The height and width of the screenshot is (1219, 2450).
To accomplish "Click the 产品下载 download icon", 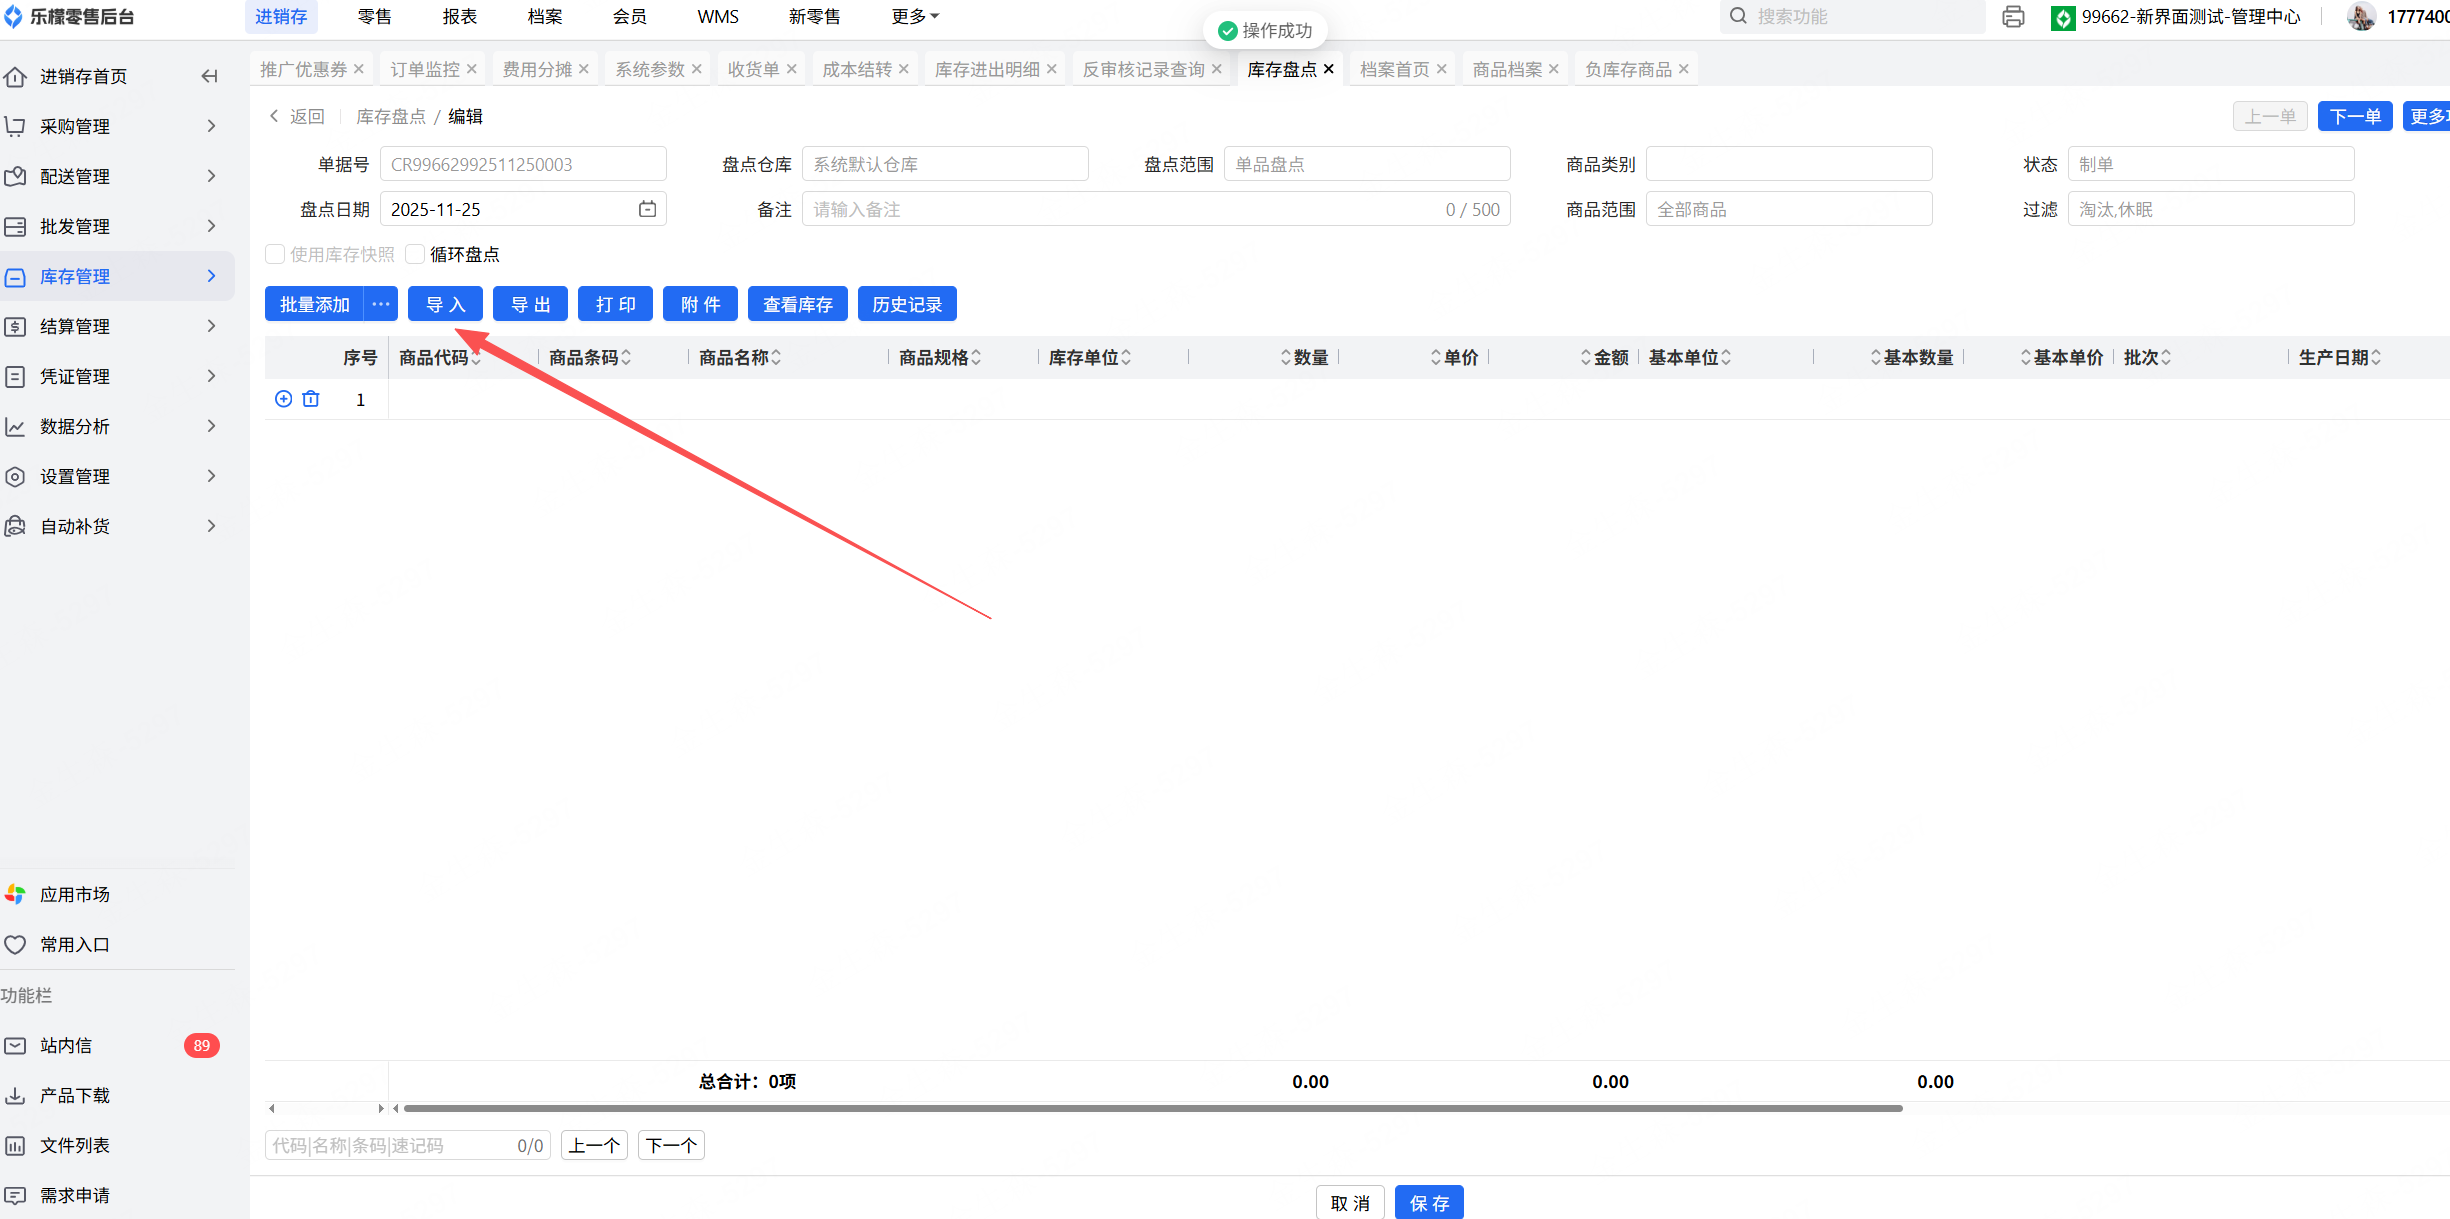I will click(x=15, y=1095).
